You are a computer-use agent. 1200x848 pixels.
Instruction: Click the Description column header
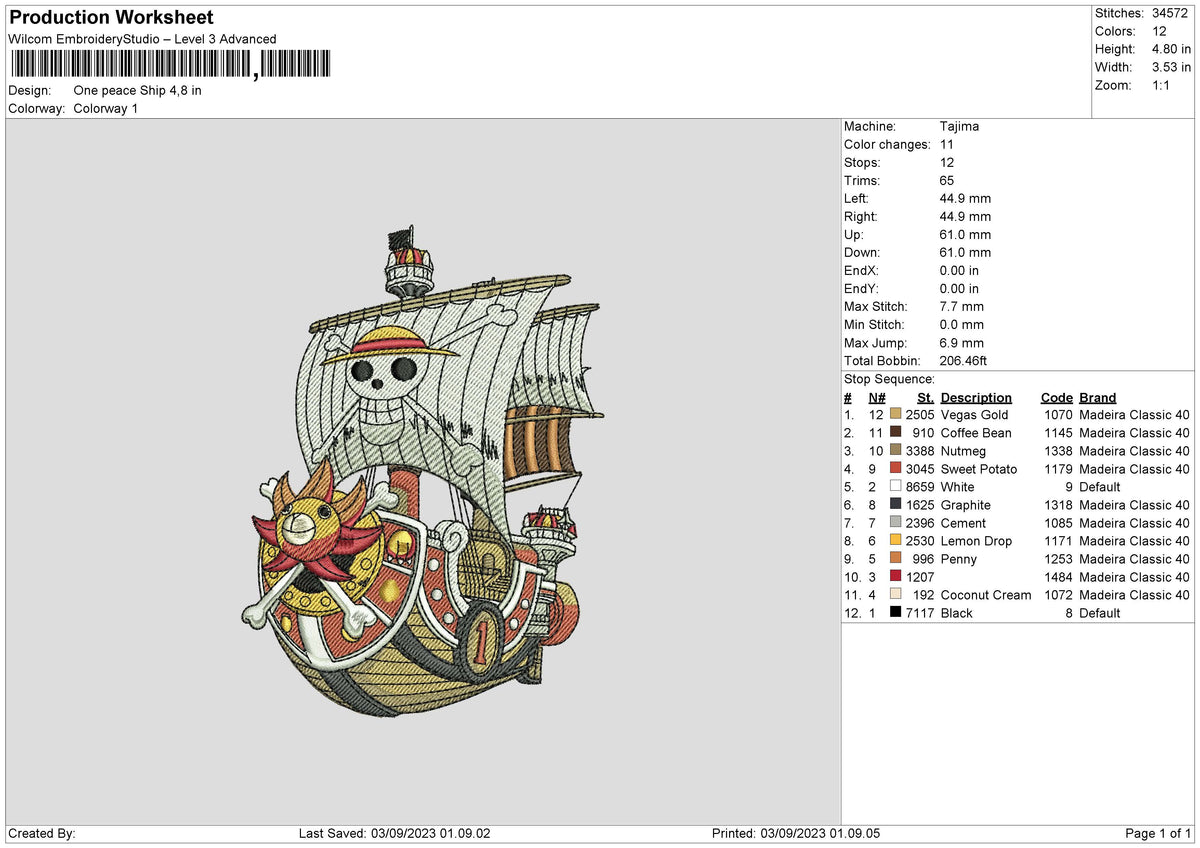click(x=976, y=397)
